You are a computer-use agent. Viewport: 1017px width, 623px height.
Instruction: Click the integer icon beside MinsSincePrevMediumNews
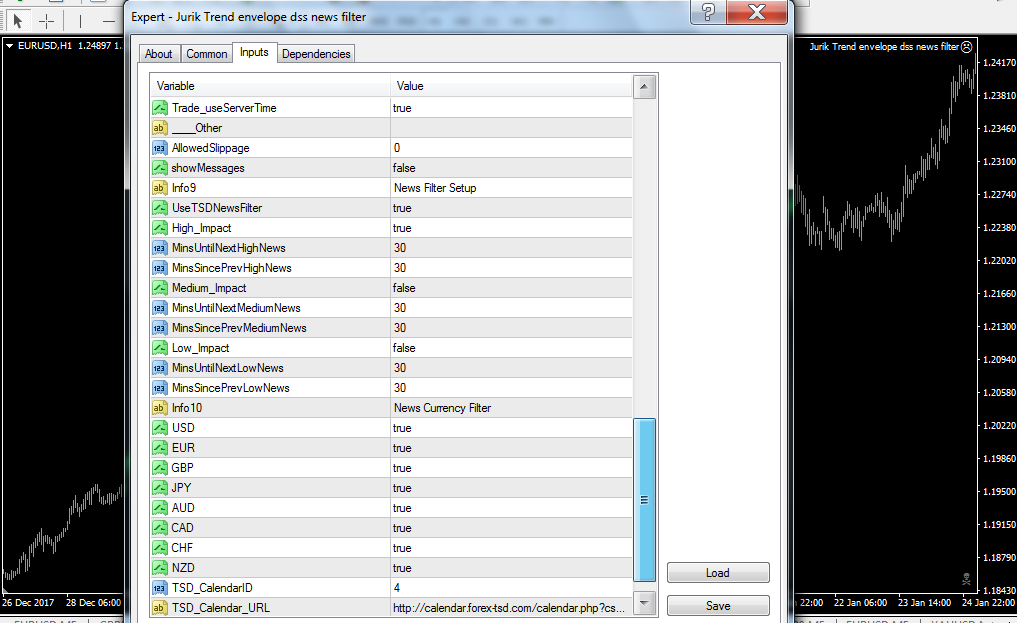pyautogui.click(x=160, y=328)
